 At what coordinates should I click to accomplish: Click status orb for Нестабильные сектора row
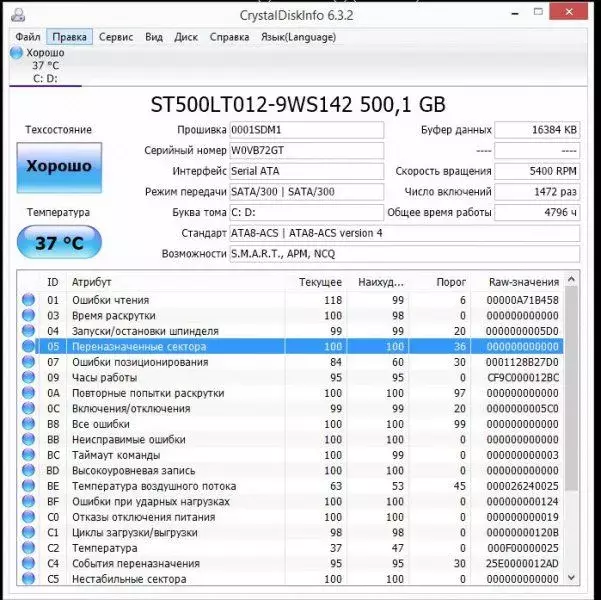28,579
